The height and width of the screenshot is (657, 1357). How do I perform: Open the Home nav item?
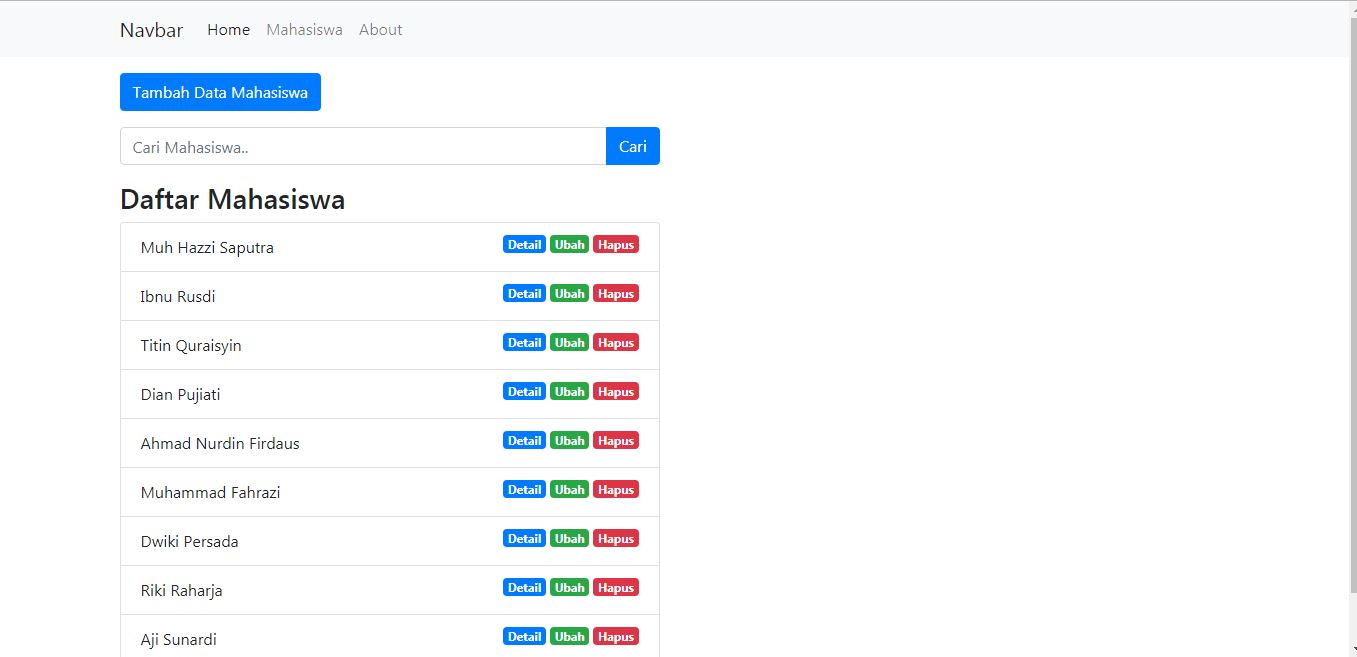tap(228, 30)
